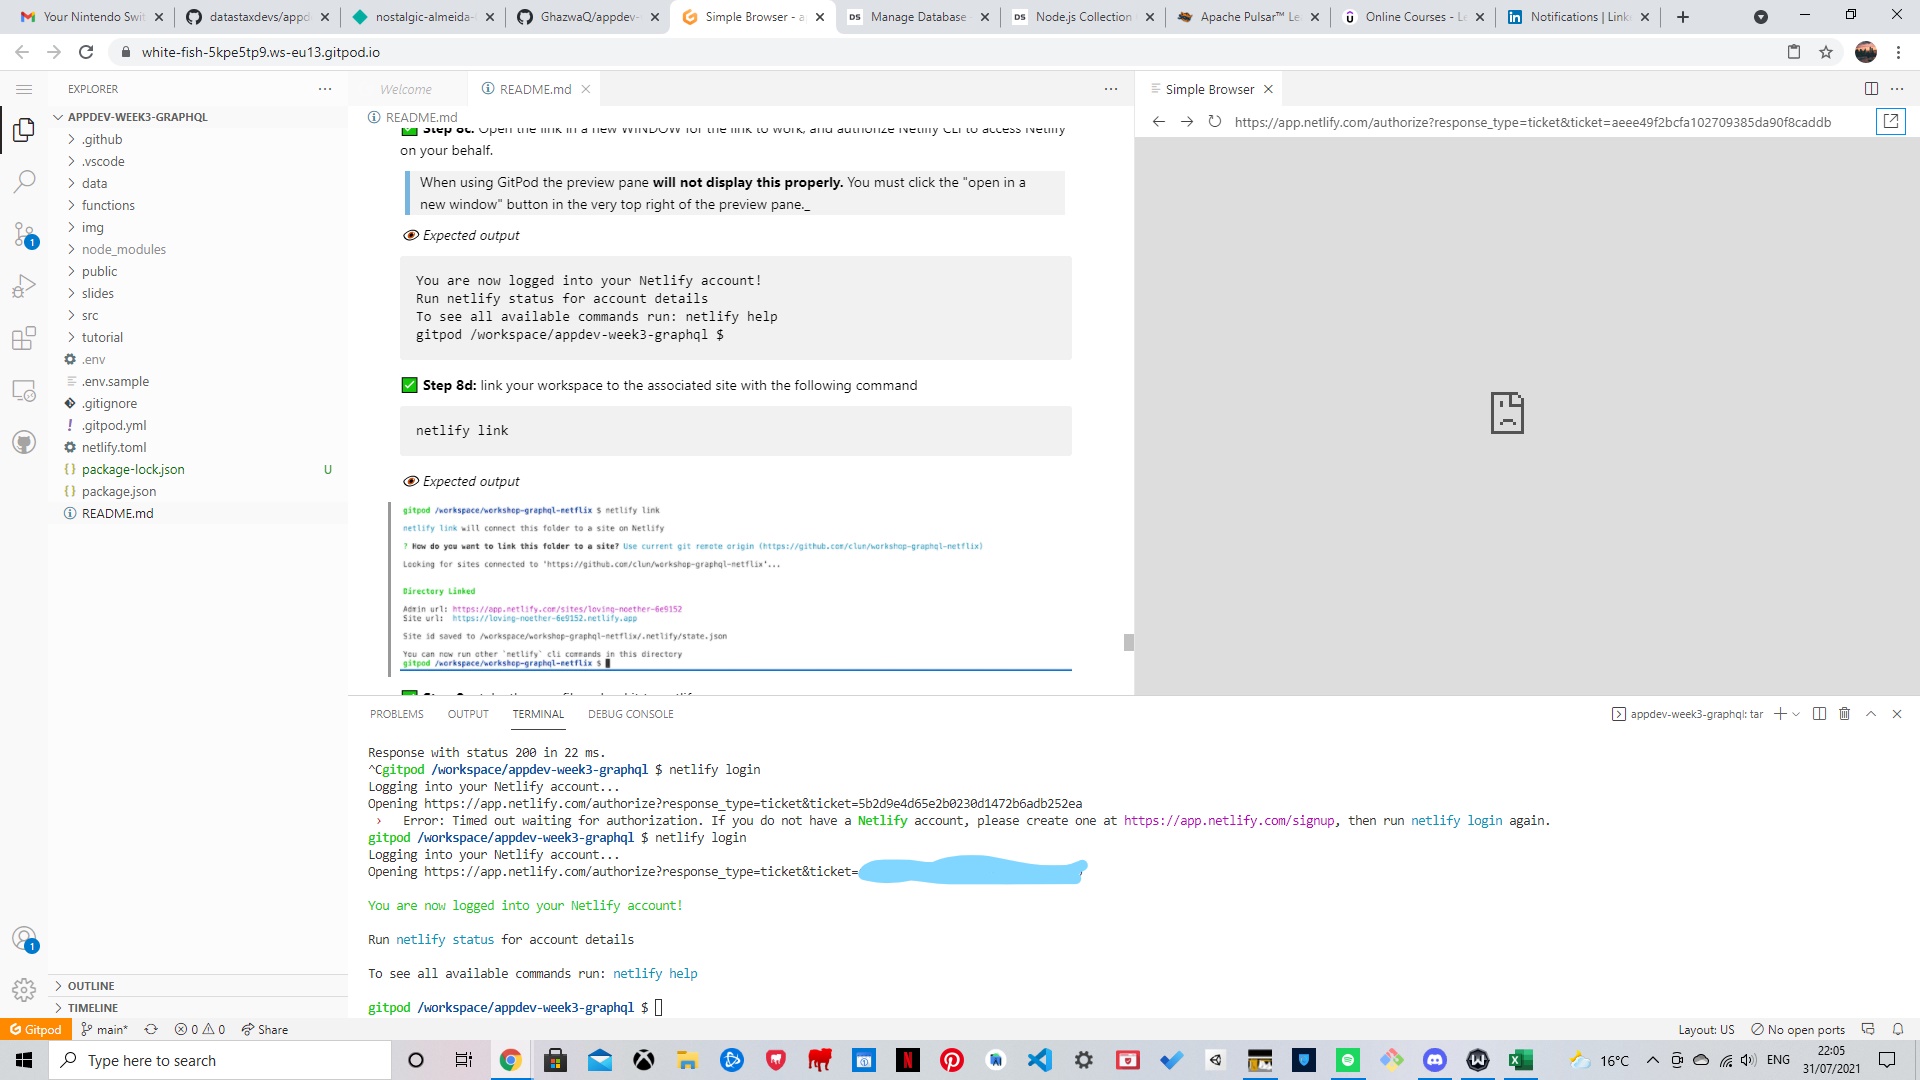
Task: Switch to the OUTPUT tab
Action: 467,713
